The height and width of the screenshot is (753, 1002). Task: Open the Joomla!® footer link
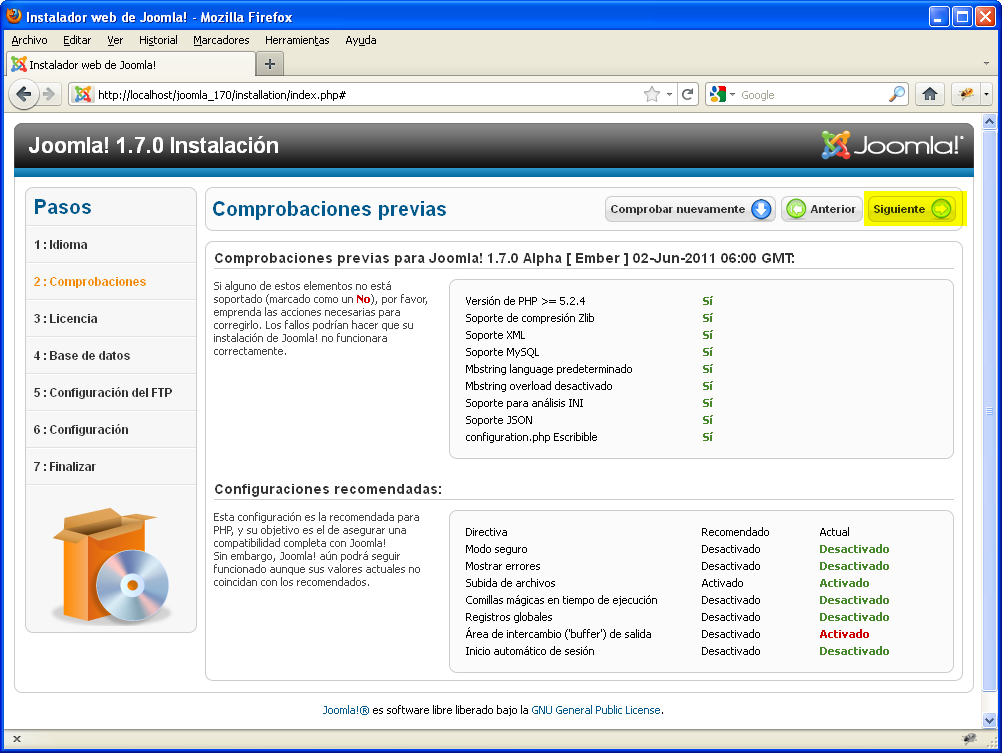tap(346, 710)
